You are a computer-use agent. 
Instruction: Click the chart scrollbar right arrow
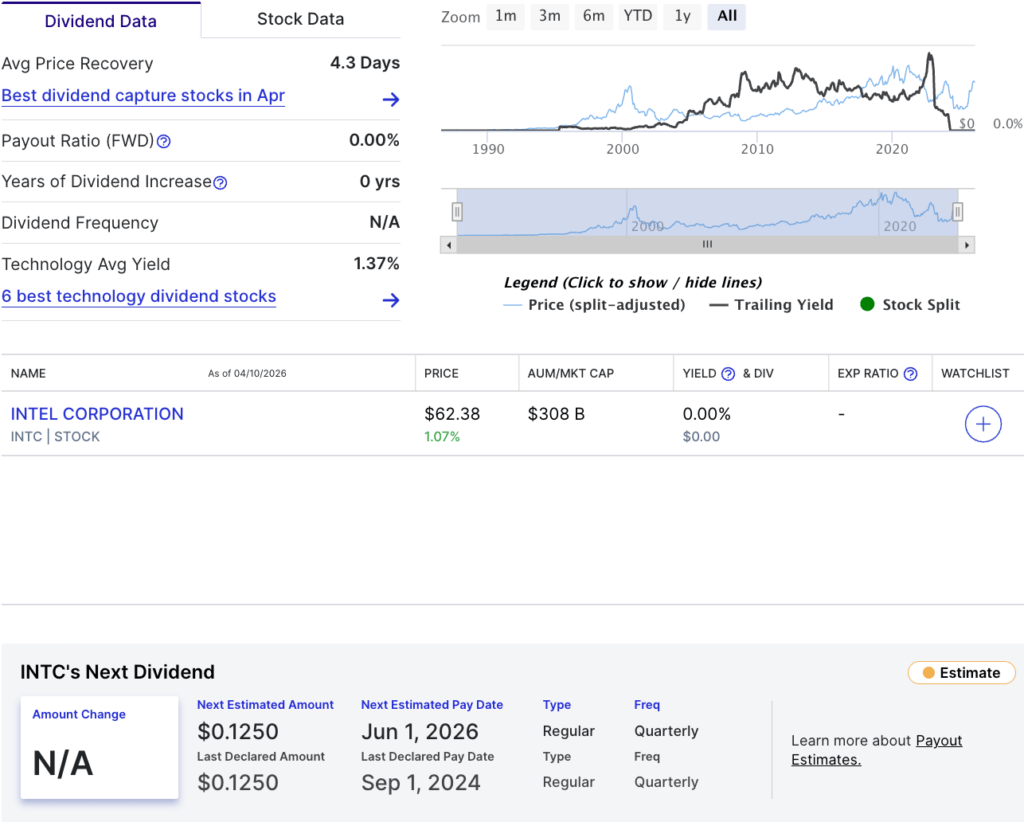967,244
